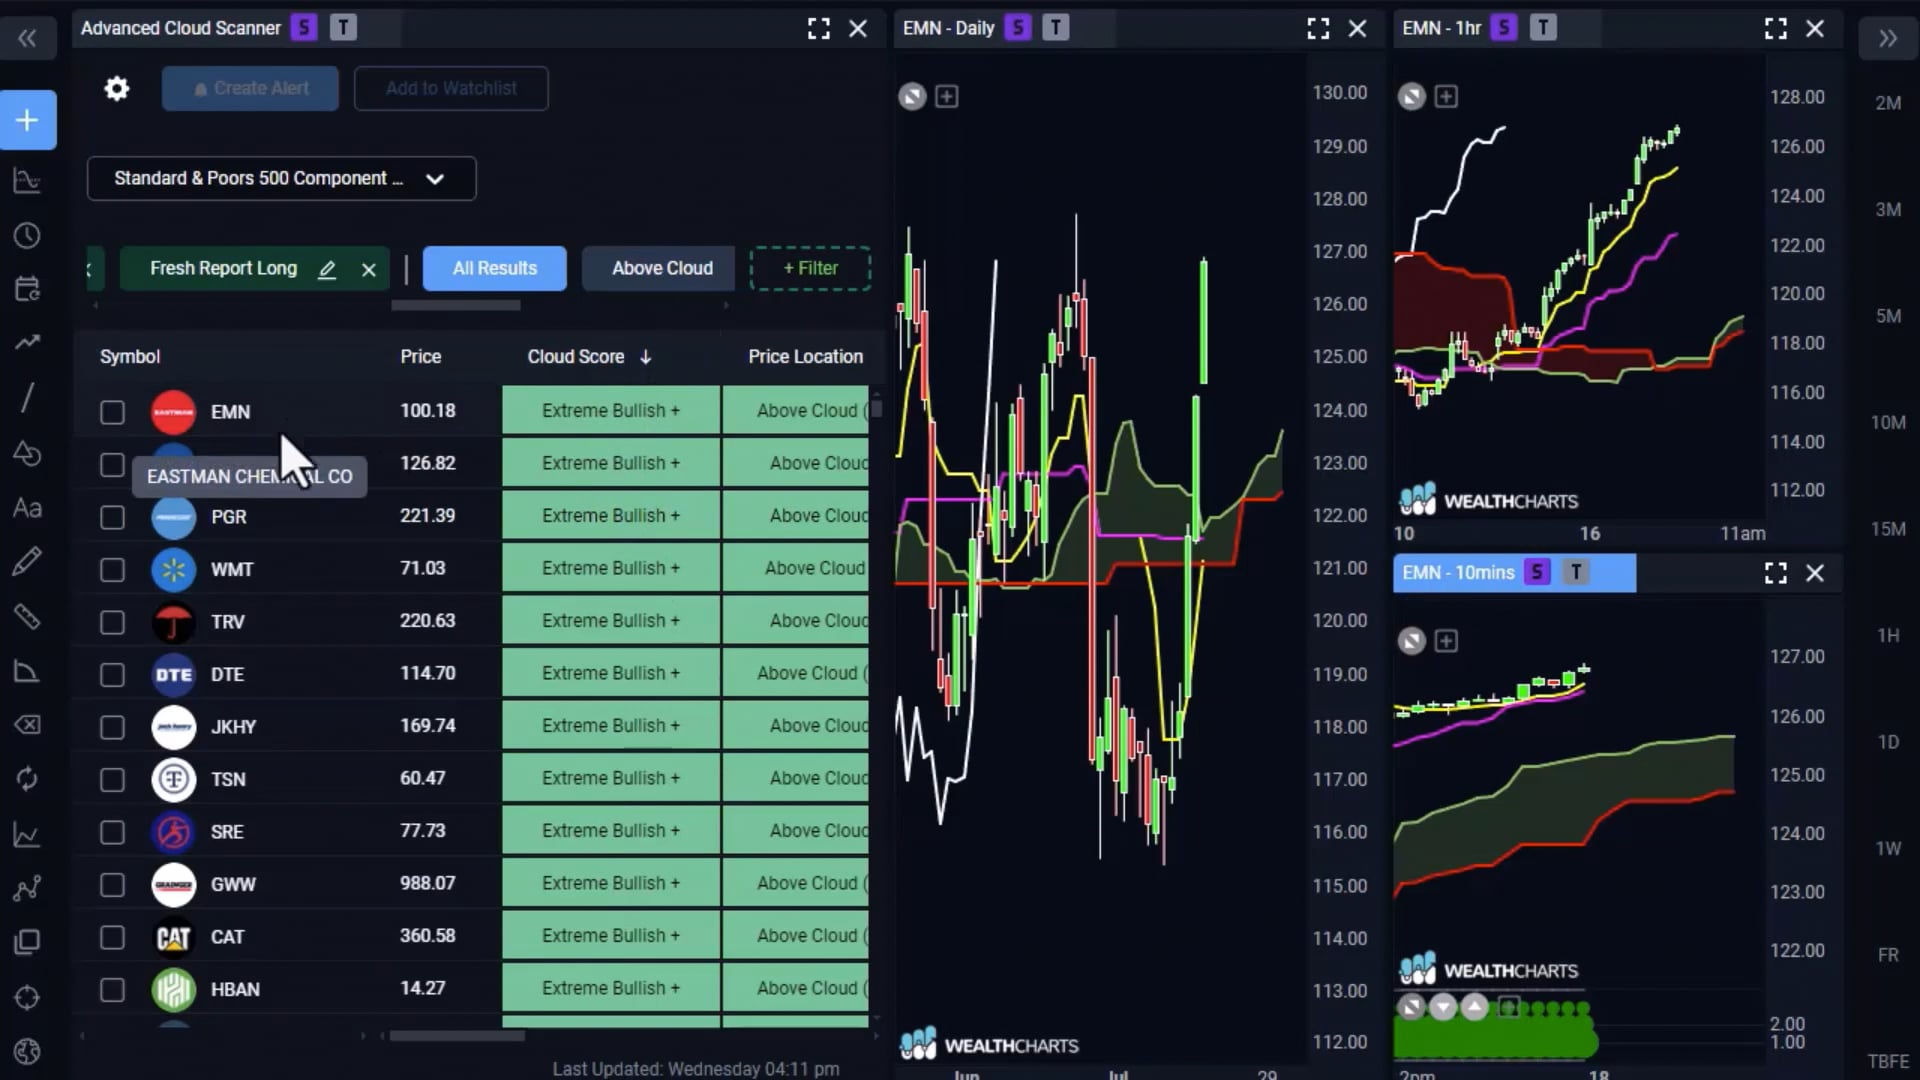Click the table bottom horizontal scrollbar
Screen dimensions: 1920x1080
(x=457, y=1036)
